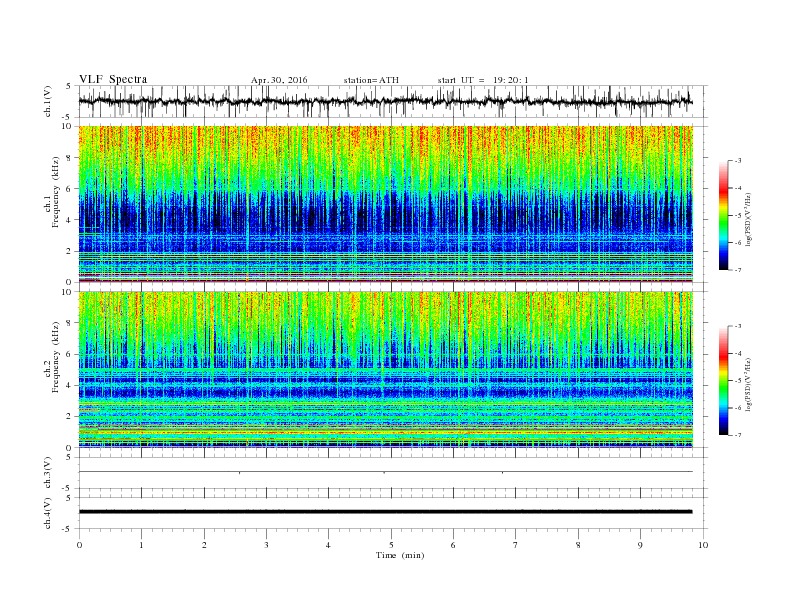Viewport: 792px width, 612px height.
Task: Click the ch.1 spectrogram color scale bar
Action: pyautogui.click(x=724, y=216)
